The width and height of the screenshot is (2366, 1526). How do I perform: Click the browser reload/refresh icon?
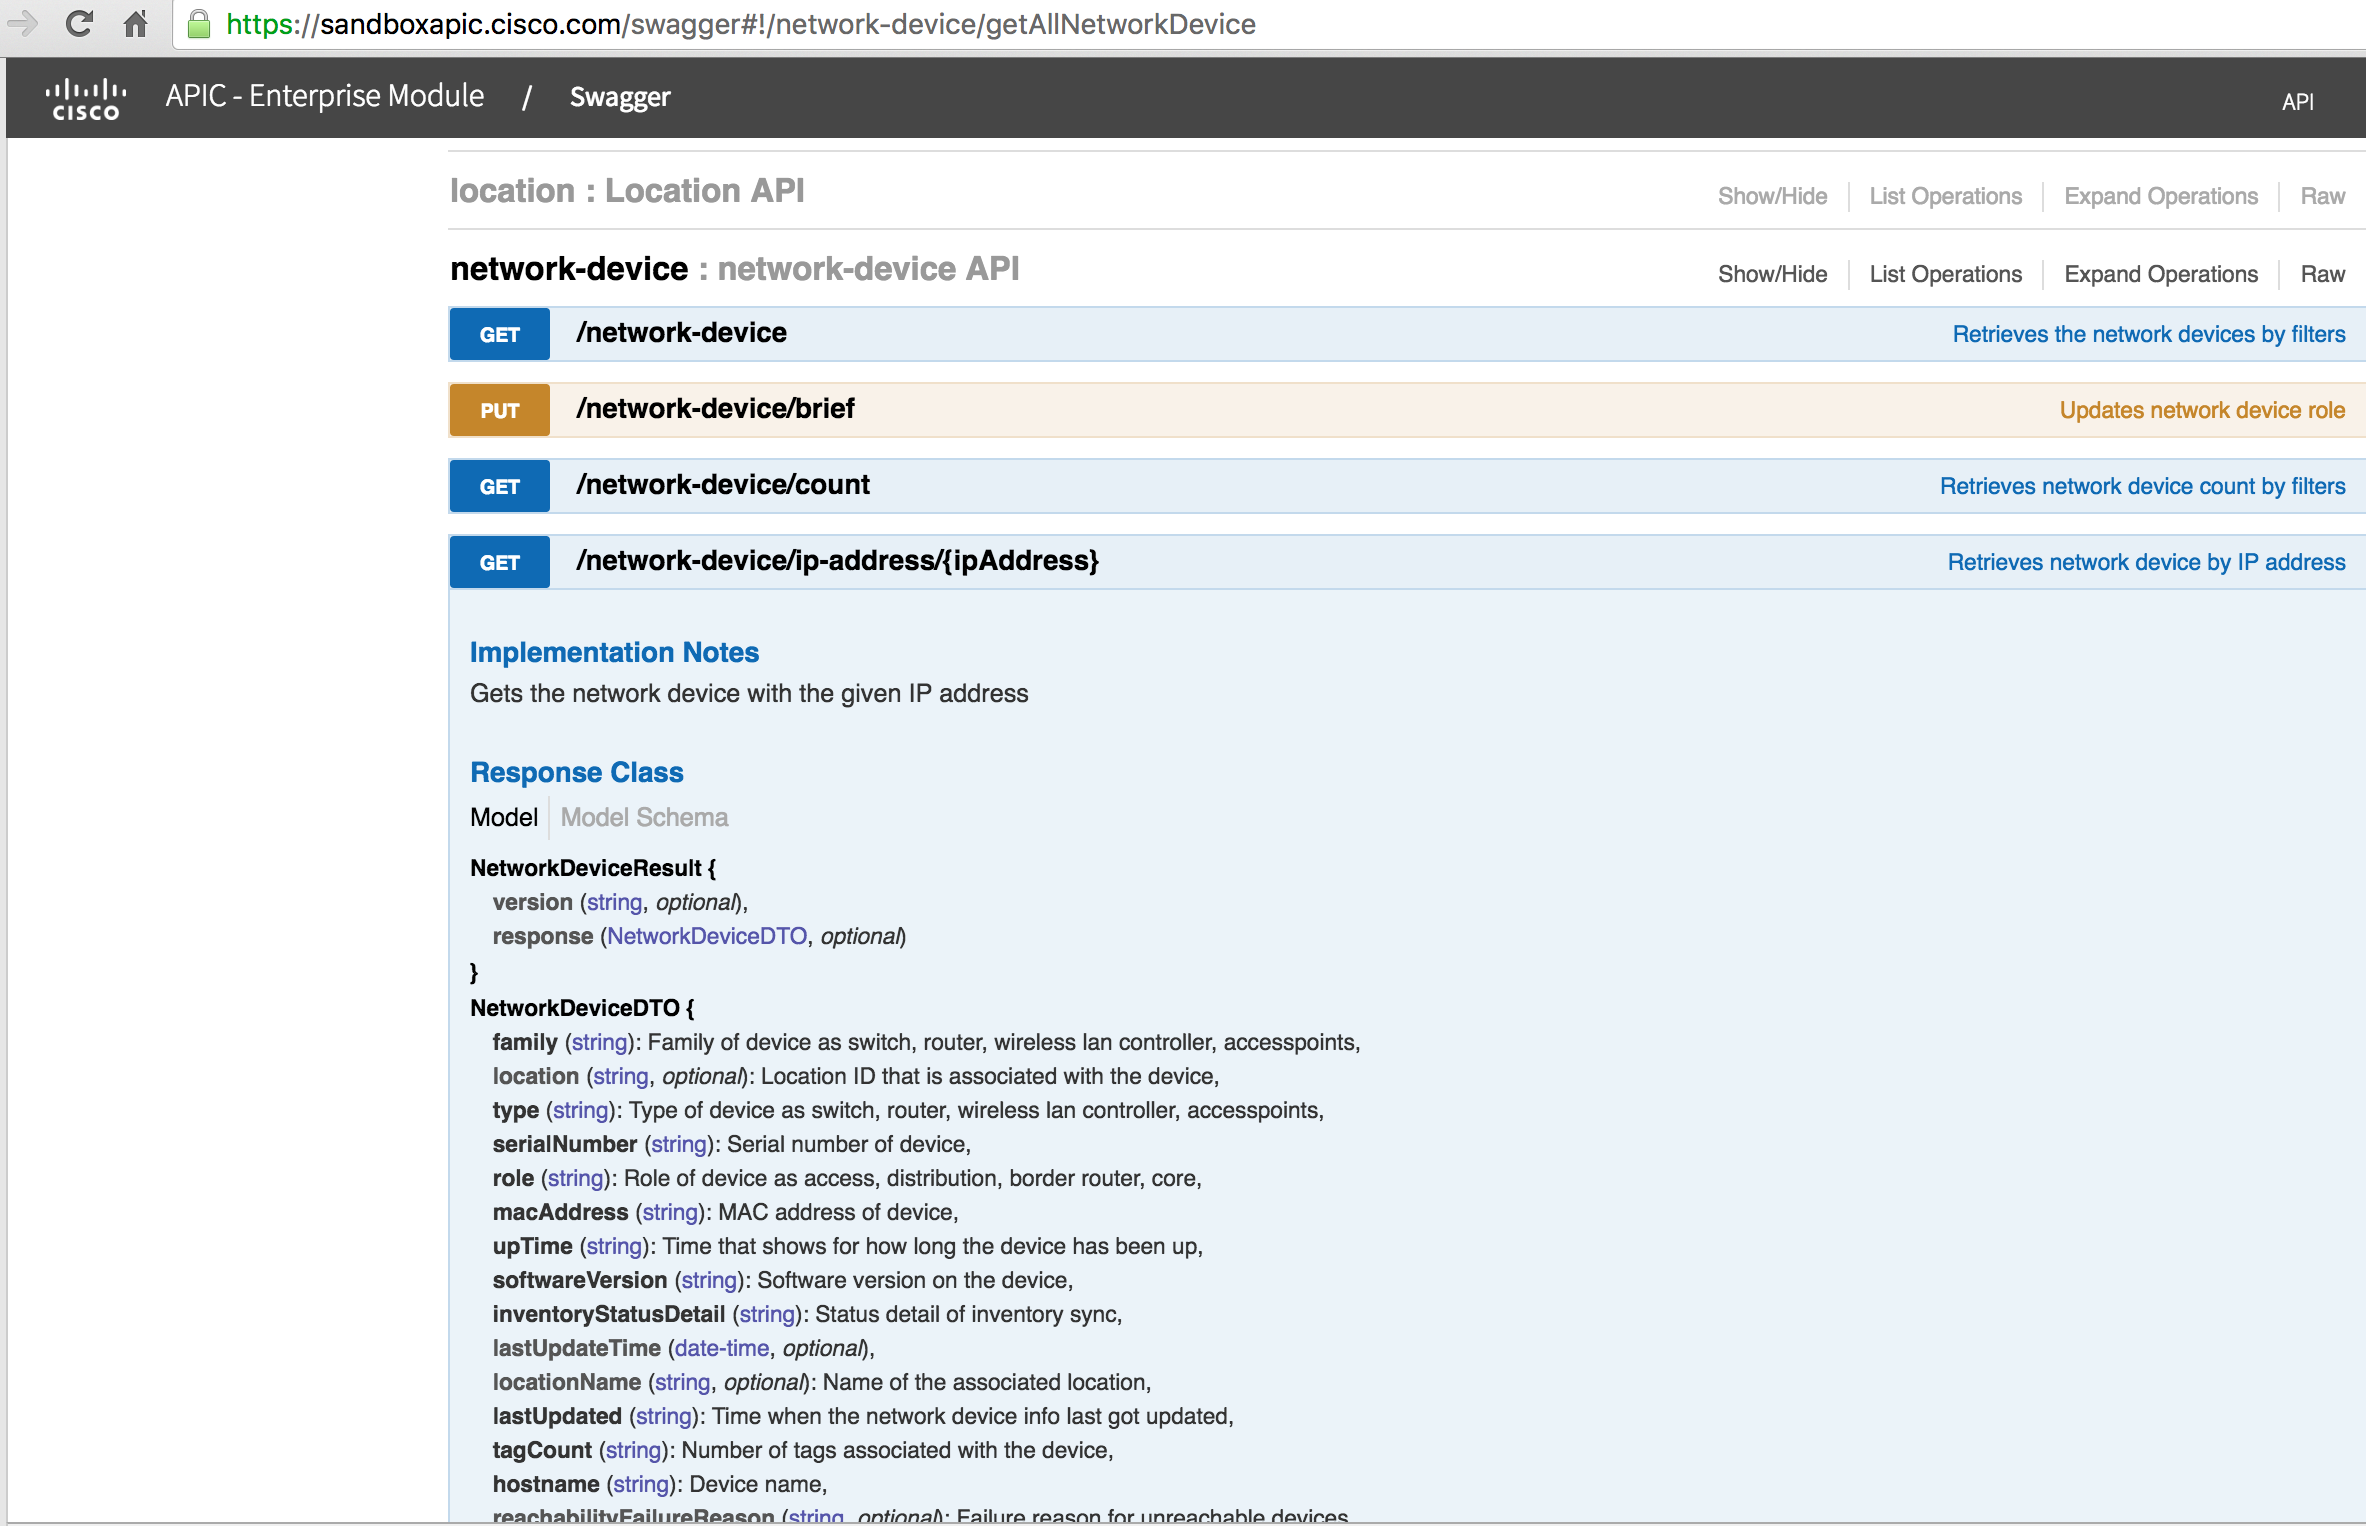coord(76,24)
